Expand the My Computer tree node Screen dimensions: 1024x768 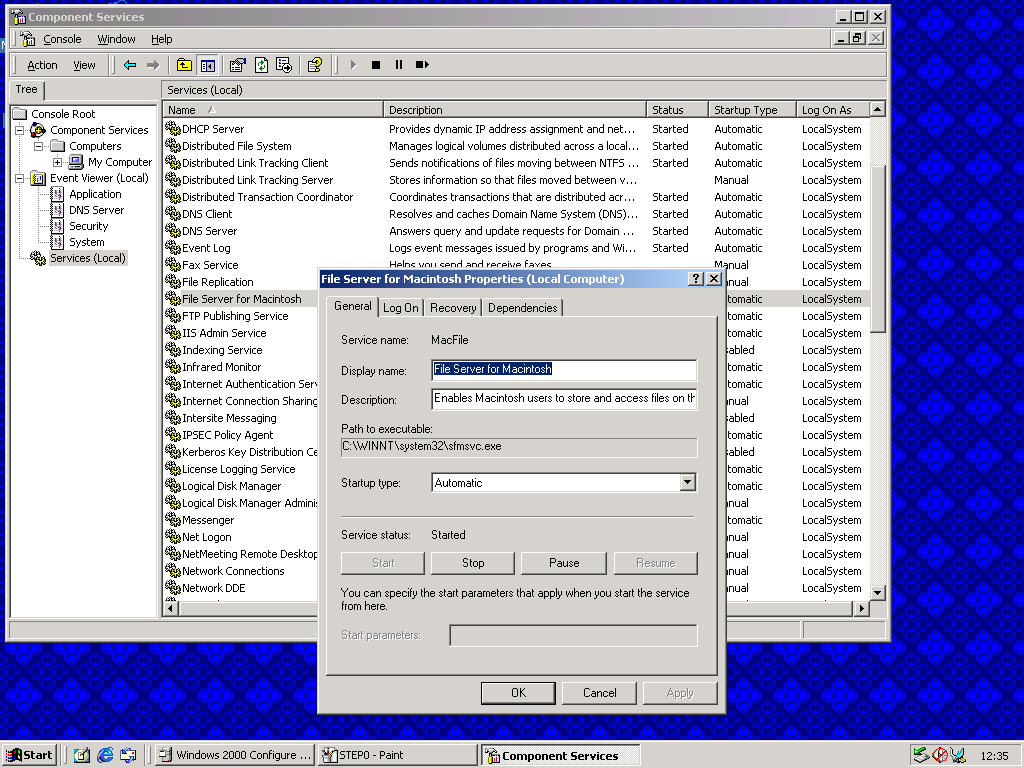pos(57,162)
